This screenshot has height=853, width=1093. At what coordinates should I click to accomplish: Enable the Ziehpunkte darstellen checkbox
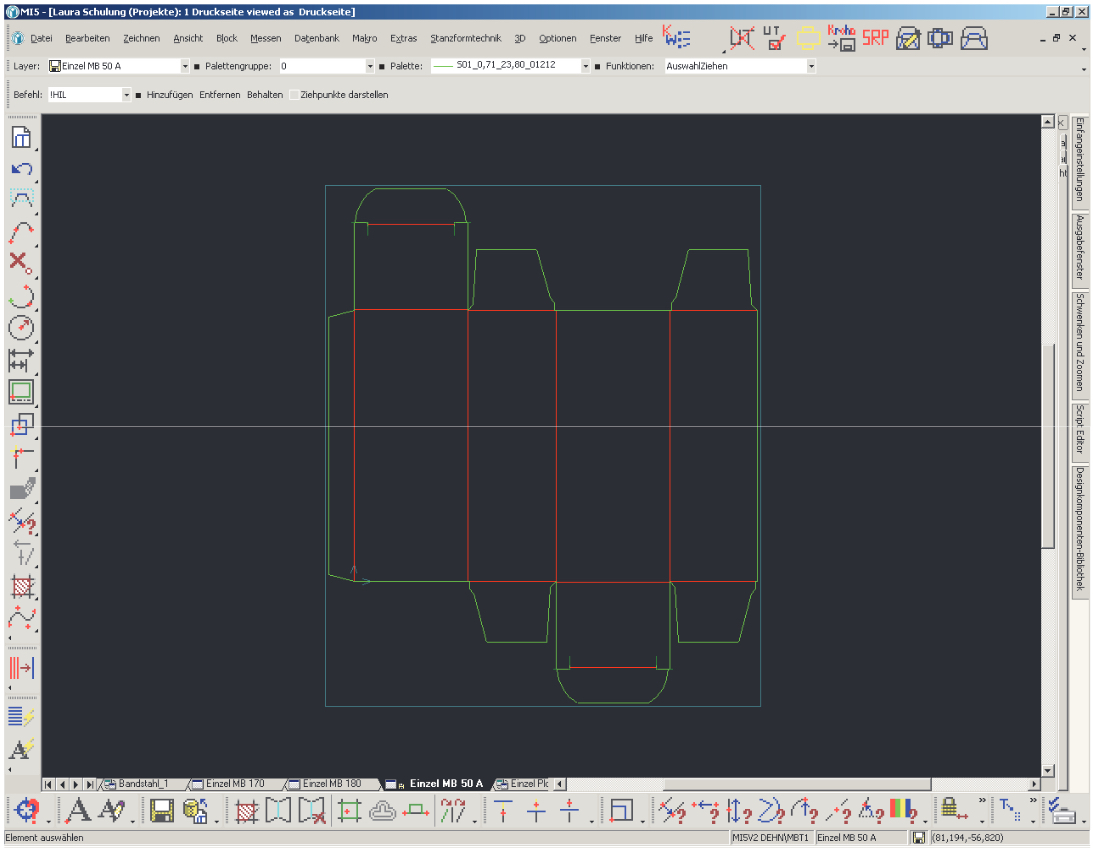[294, 95]
